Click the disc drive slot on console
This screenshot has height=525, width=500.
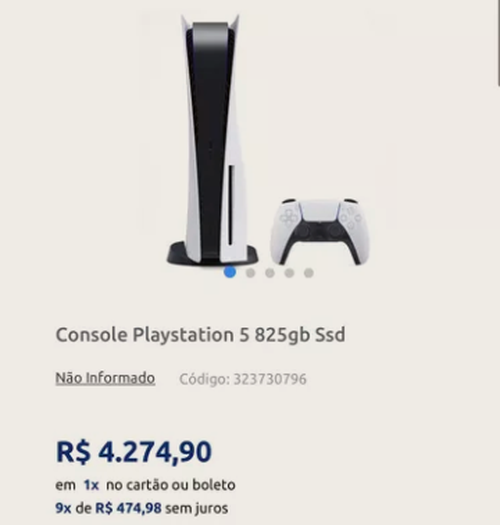coord(230,206)
